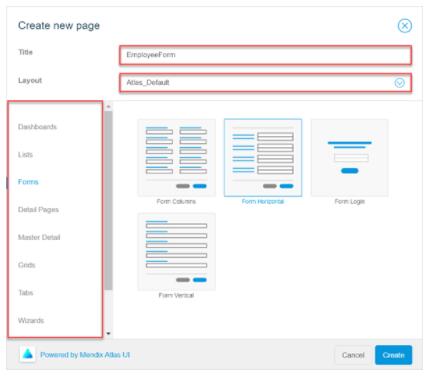Select the Forms category
Image resolution: width=428 pixels, height=376 pixels.
pyautogui.click(x=28, y=182)
